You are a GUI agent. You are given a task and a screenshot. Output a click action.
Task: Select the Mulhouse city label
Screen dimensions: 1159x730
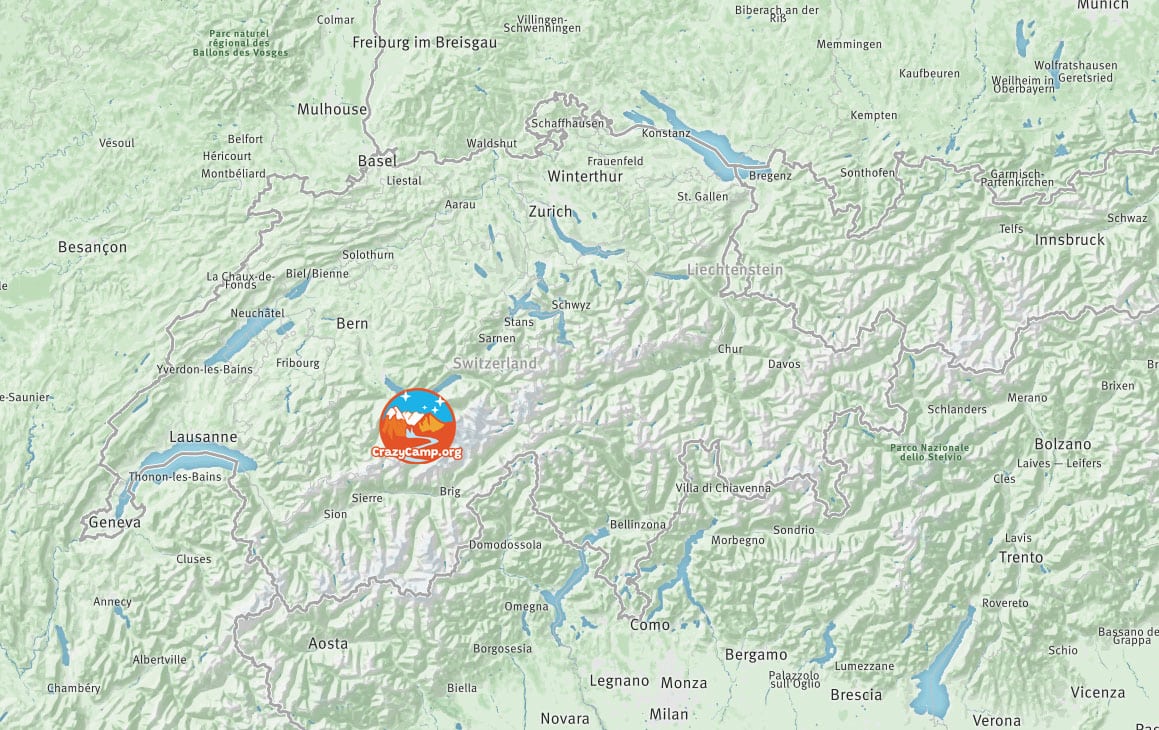tap(332, 109)
